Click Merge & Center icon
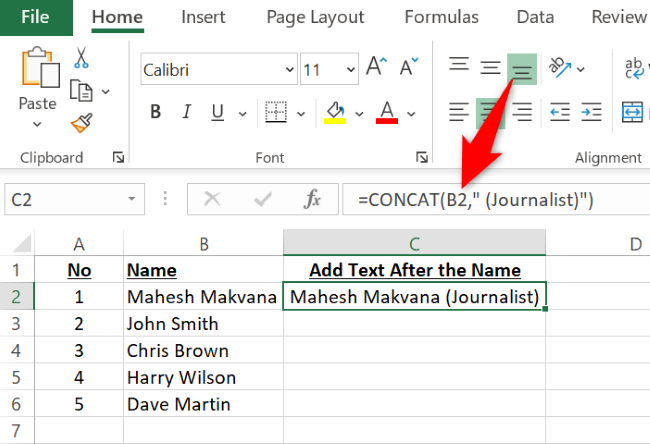The width and height of the screenshot is (650, 444). pos(633,112)
